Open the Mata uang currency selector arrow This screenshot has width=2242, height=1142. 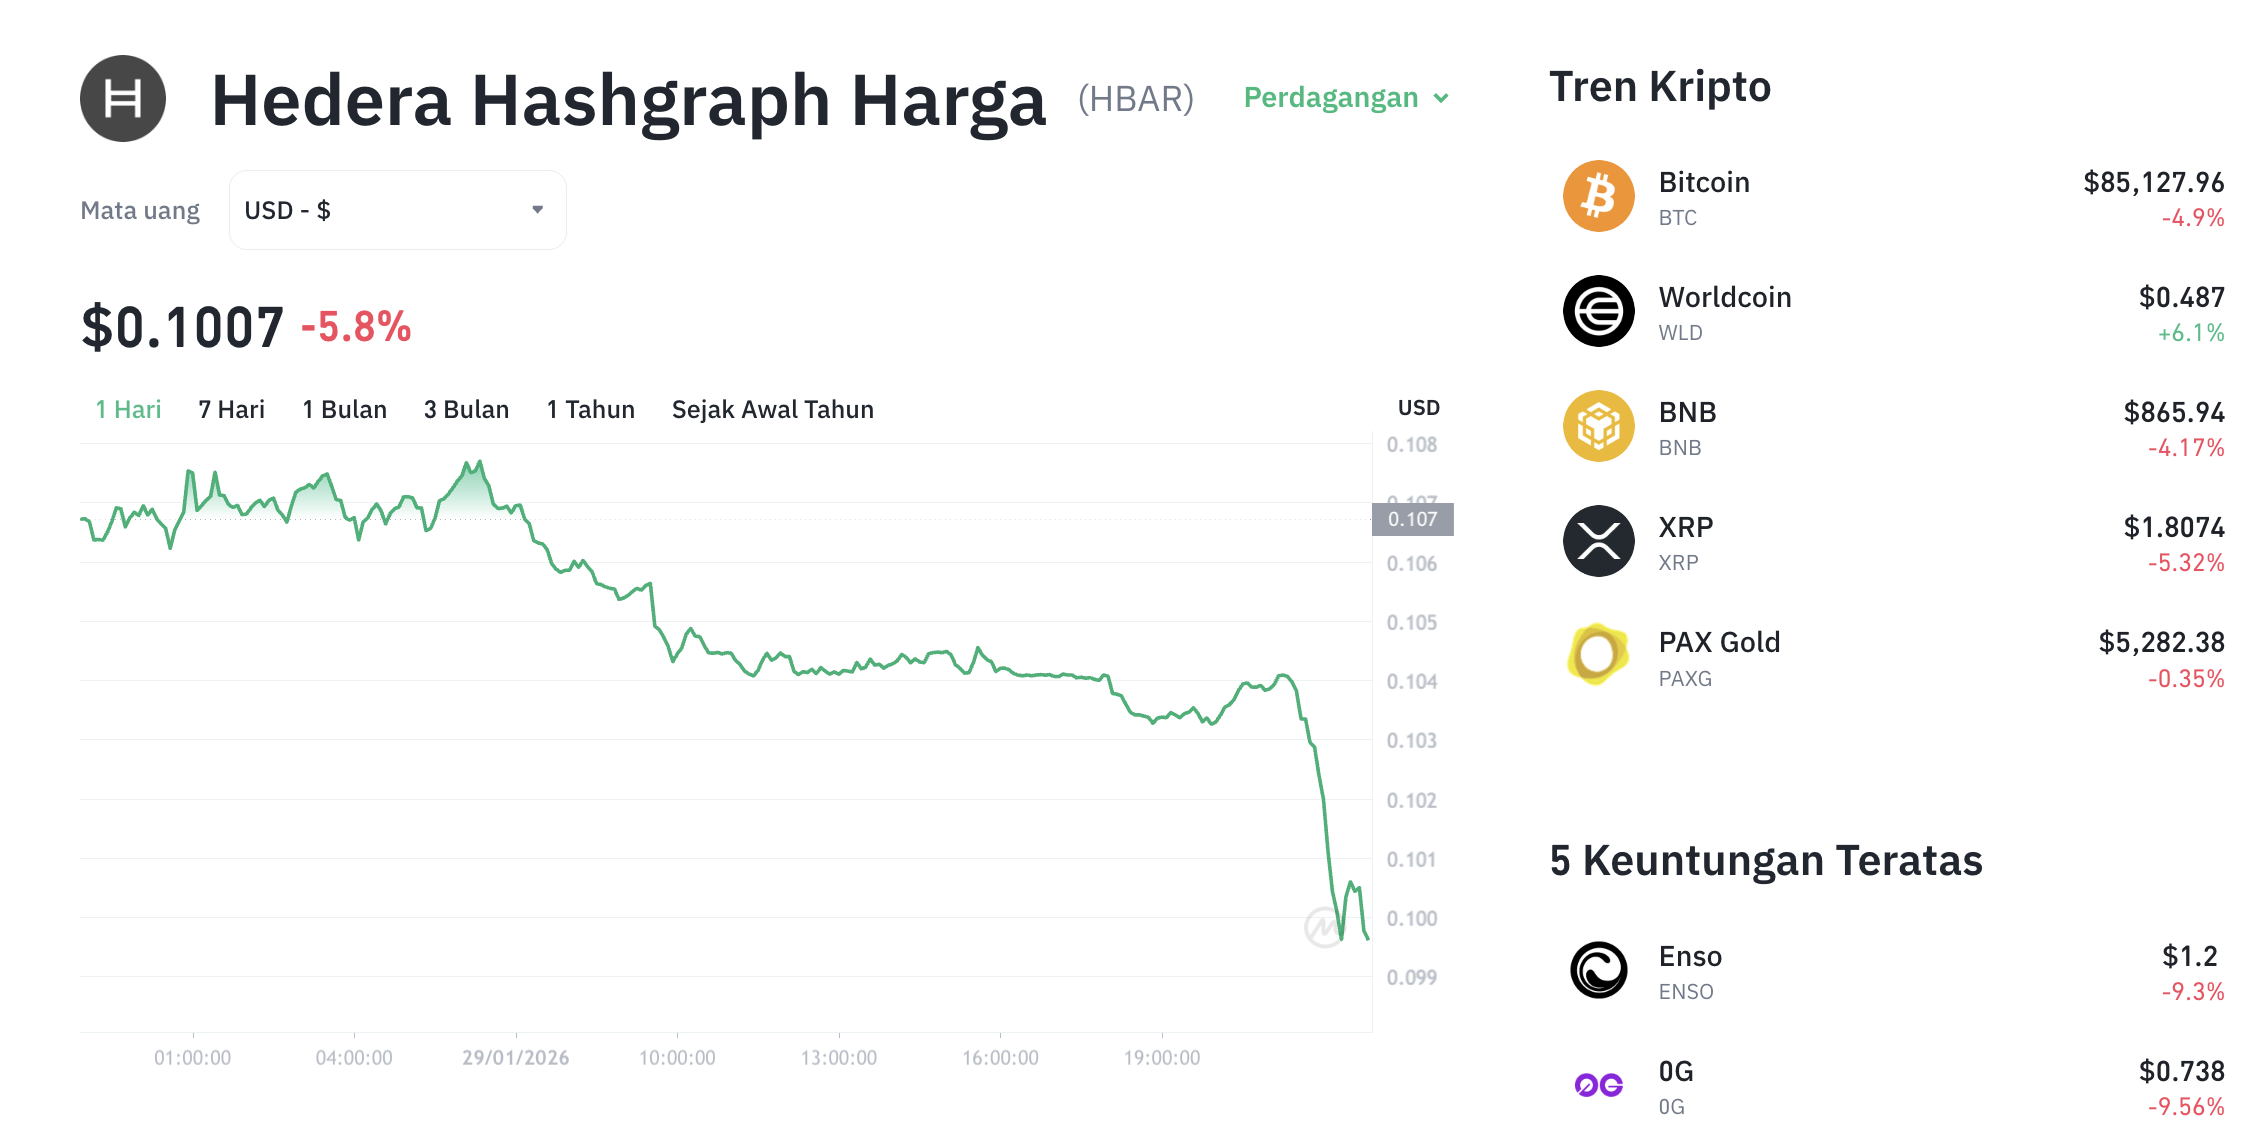[537, 209]
